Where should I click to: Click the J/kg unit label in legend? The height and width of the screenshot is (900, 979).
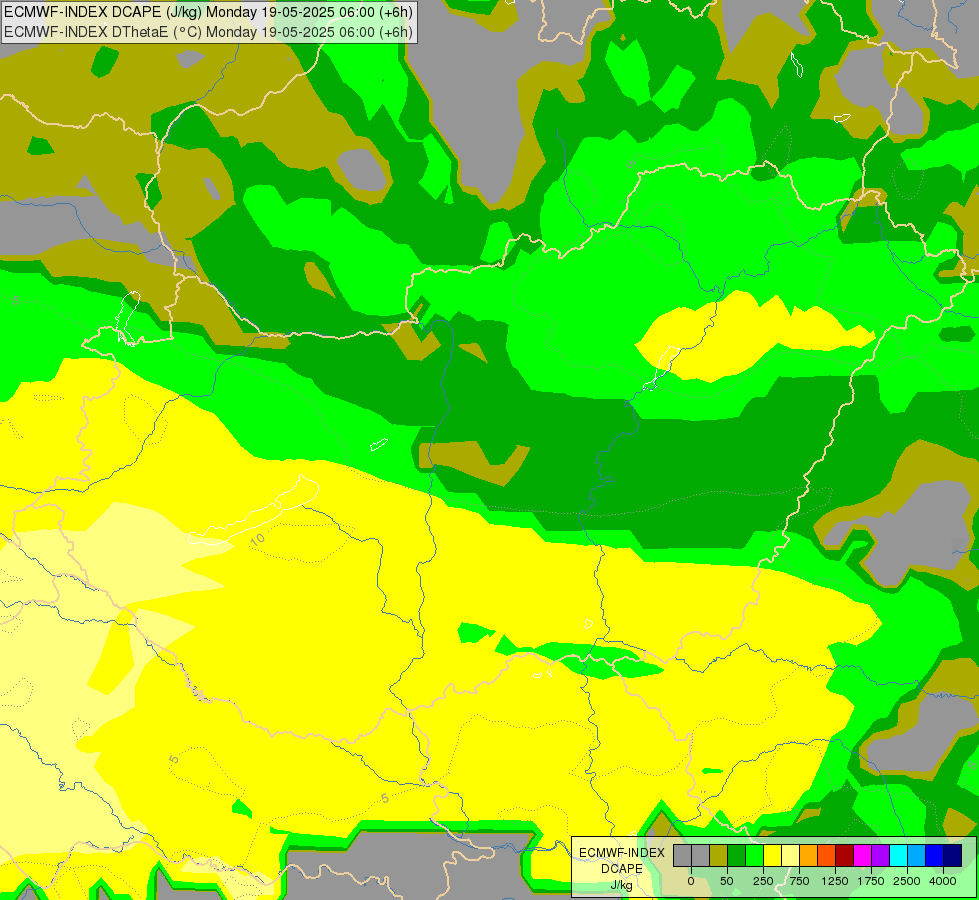point(621,886)
